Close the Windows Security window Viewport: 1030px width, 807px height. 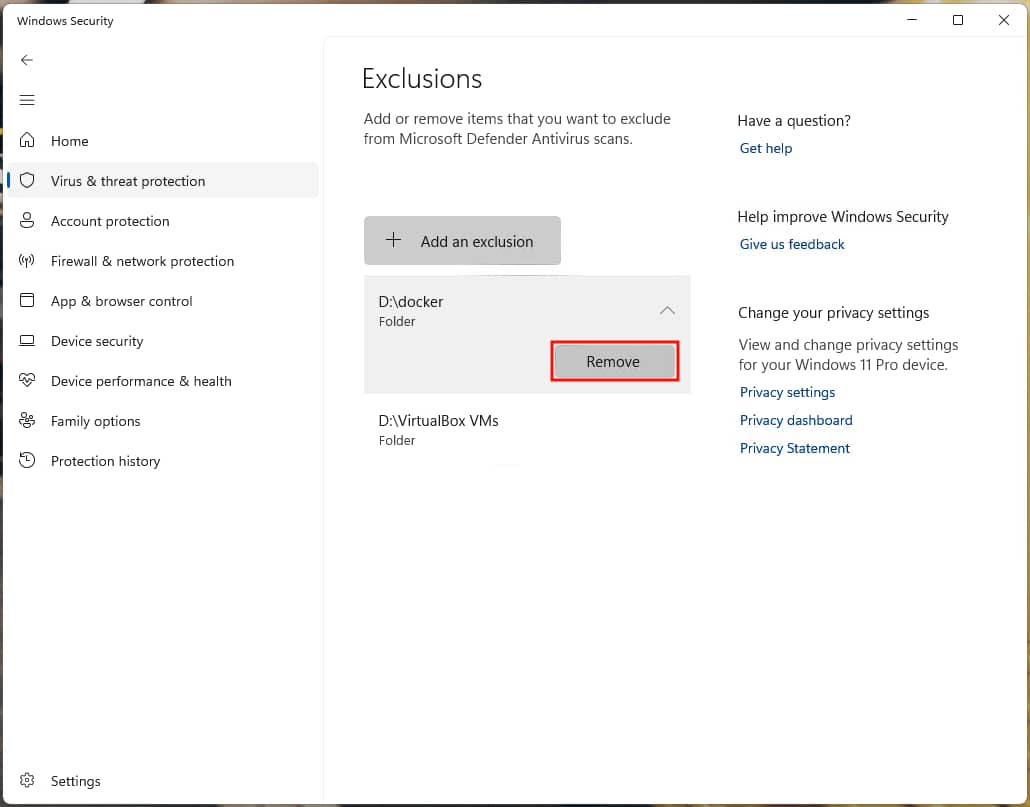(1004, 20)
